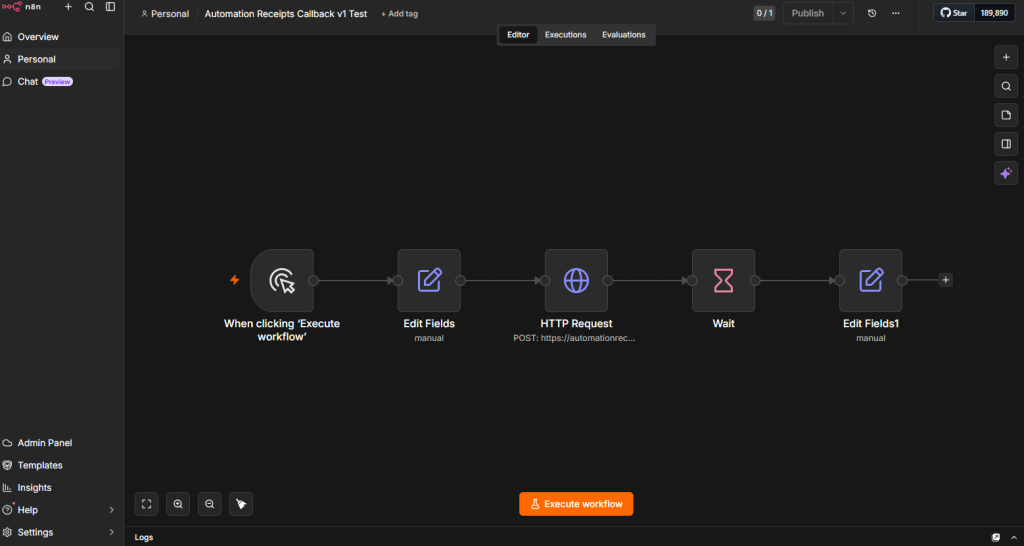Click the GitHub Star button
1024x546 pixels.
pyautogui.click(x=953, y=13)
